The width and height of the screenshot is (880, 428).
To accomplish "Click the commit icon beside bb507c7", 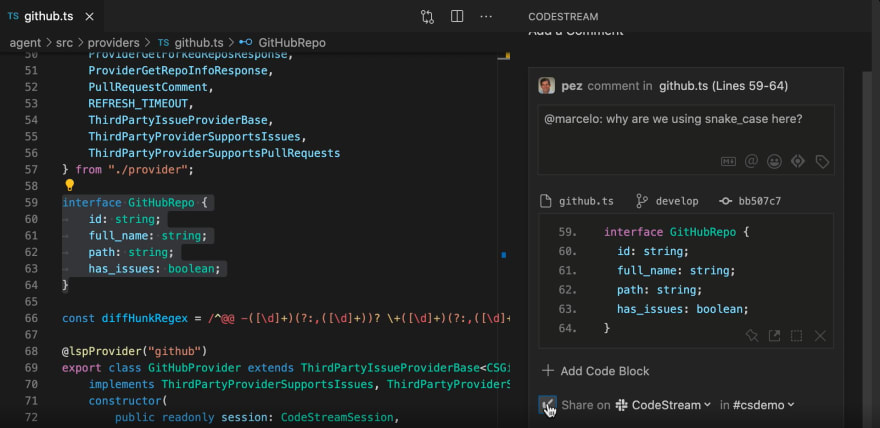I will click(725, 201).
